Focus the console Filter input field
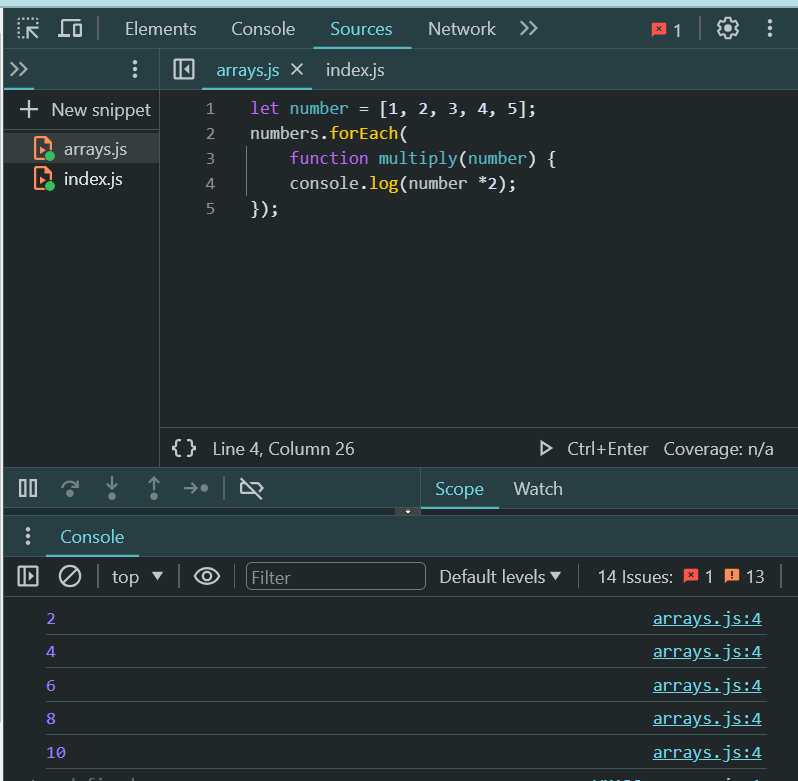 (x=335, y=576)
